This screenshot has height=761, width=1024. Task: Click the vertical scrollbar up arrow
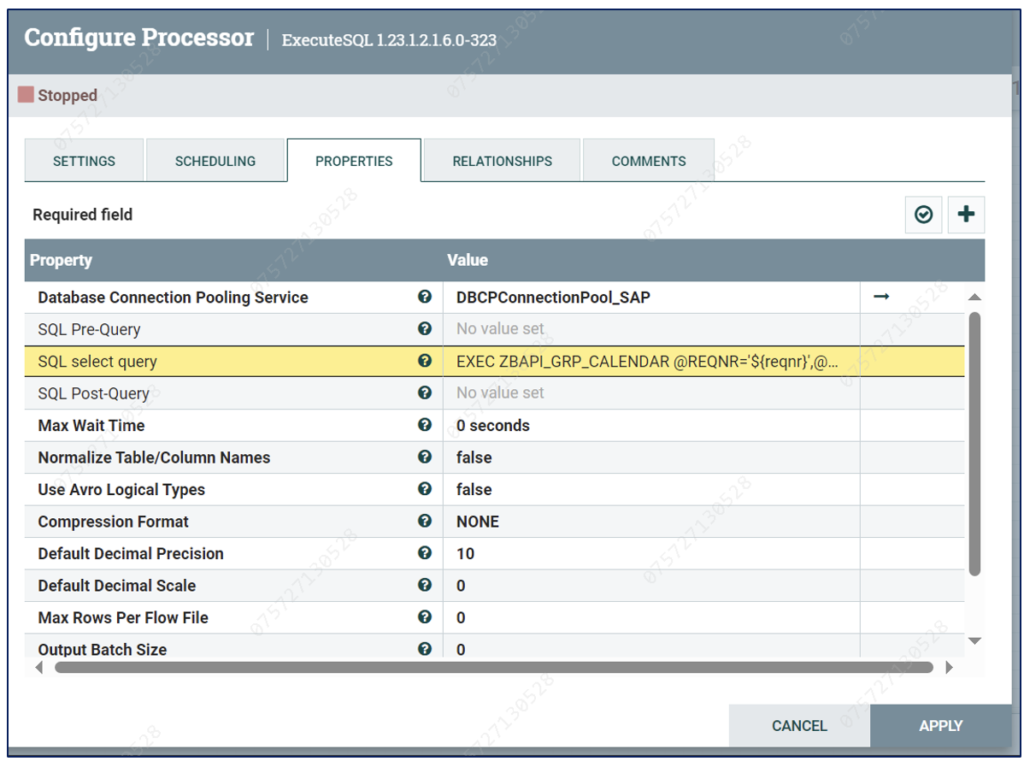click(974, 297)
